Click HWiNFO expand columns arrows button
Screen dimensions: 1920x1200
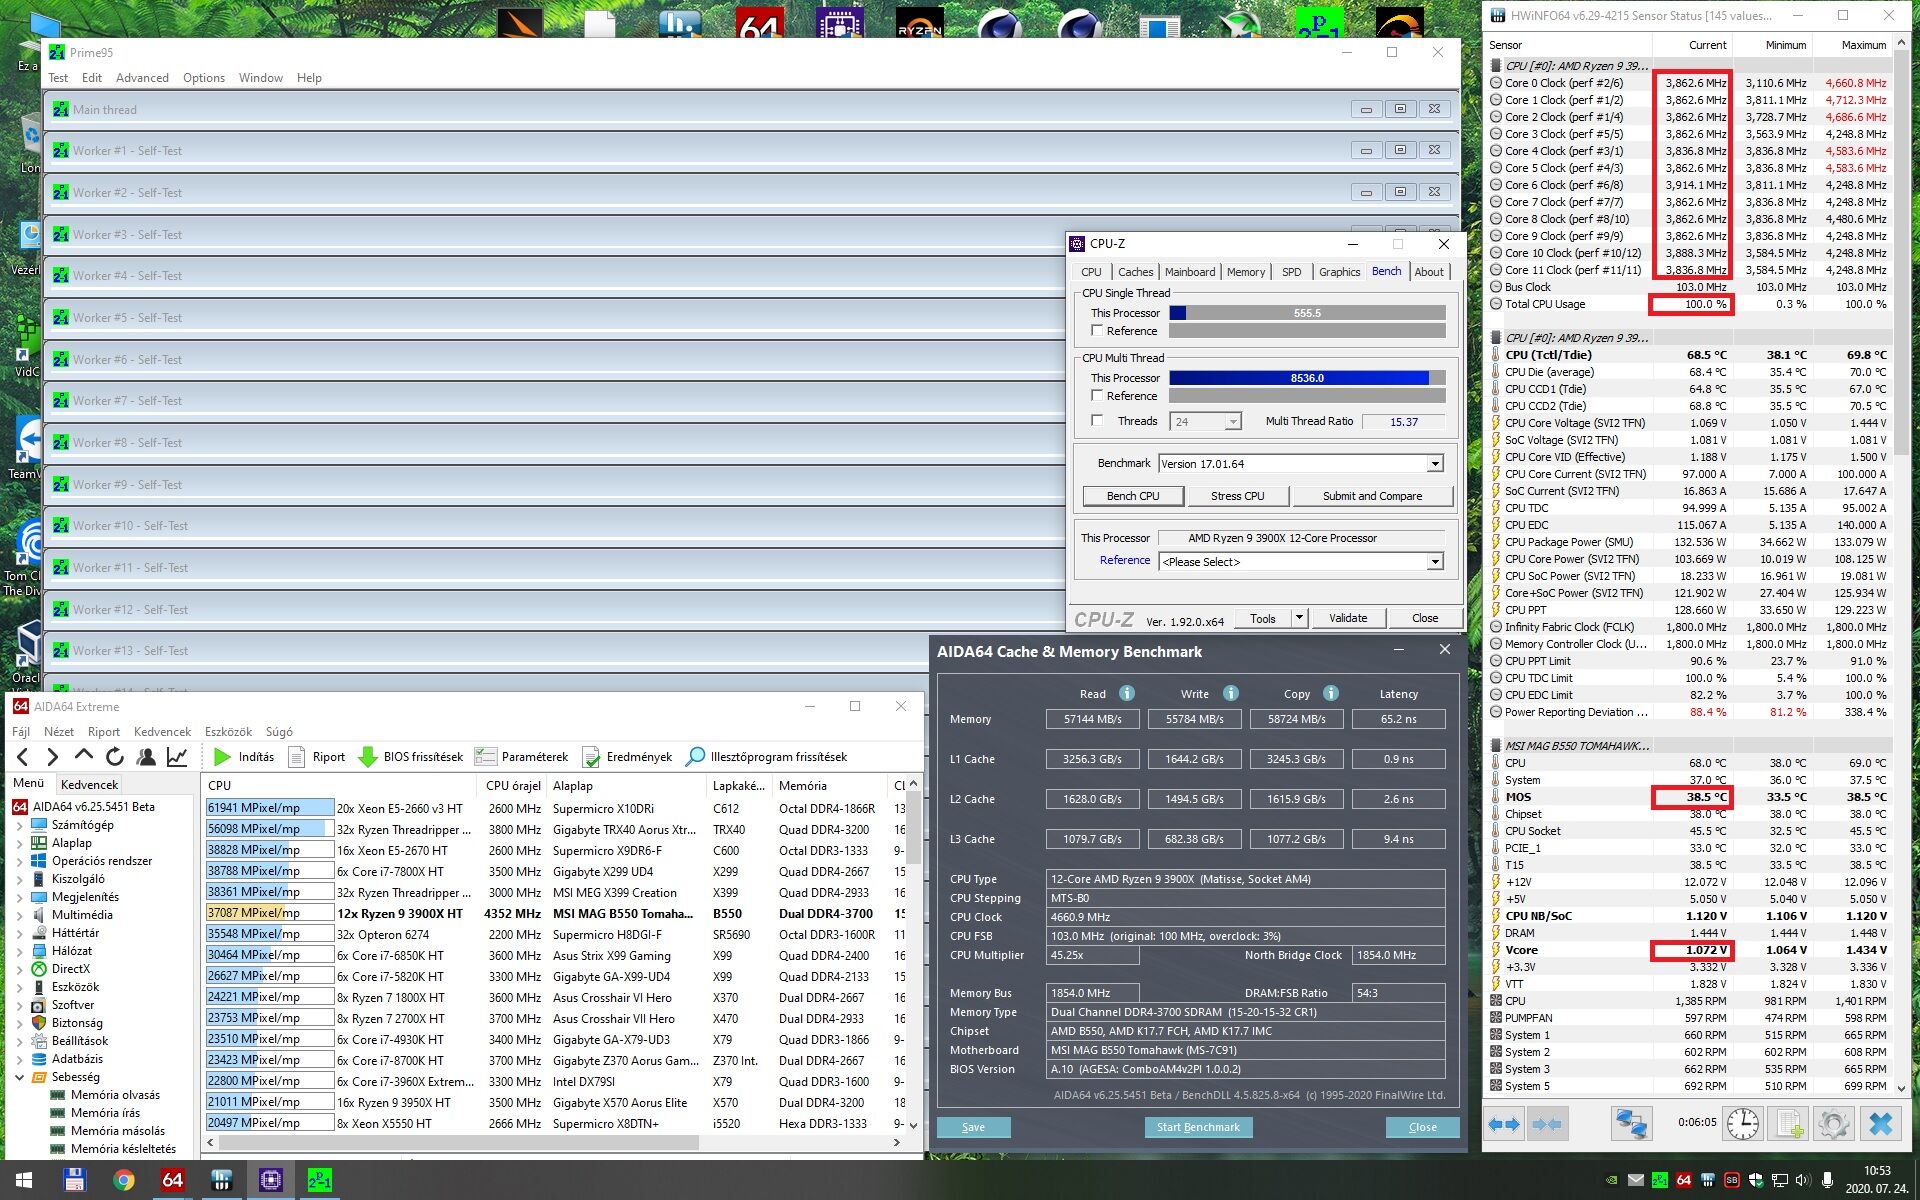point(1503,1124)
